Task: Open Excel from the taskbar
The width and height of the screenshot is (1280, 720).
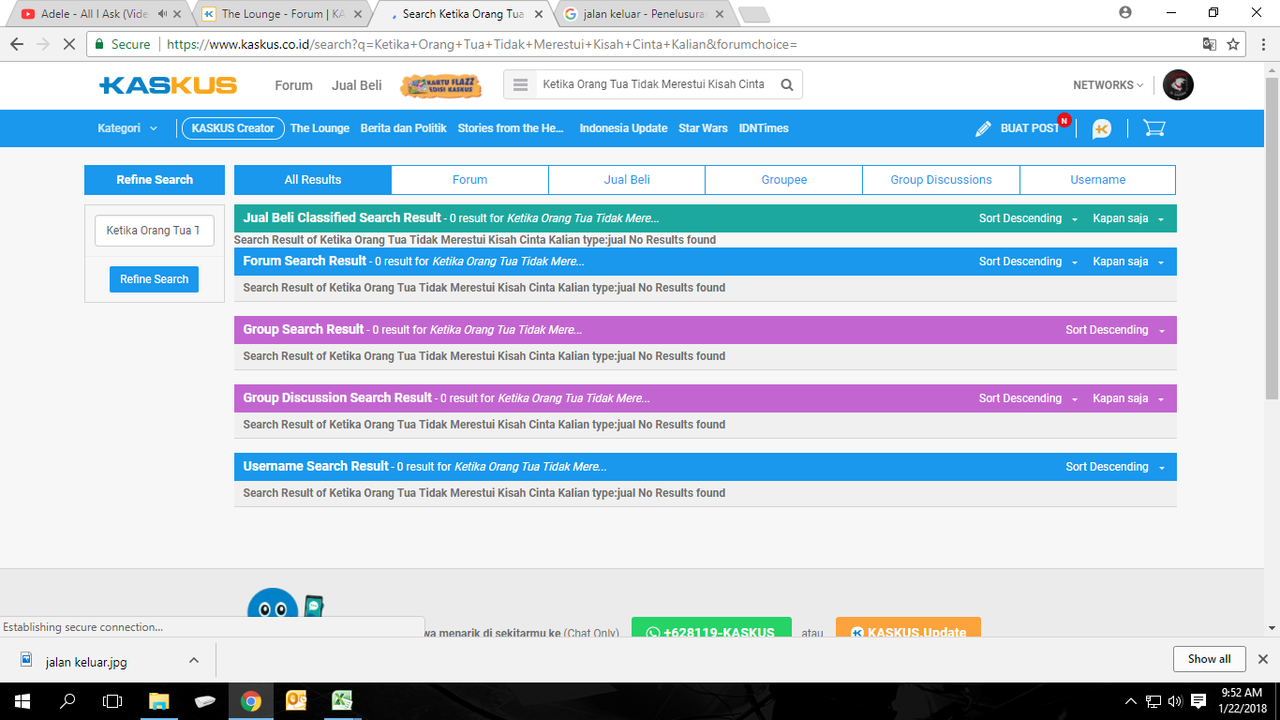Action: click(x=342, y=701)
